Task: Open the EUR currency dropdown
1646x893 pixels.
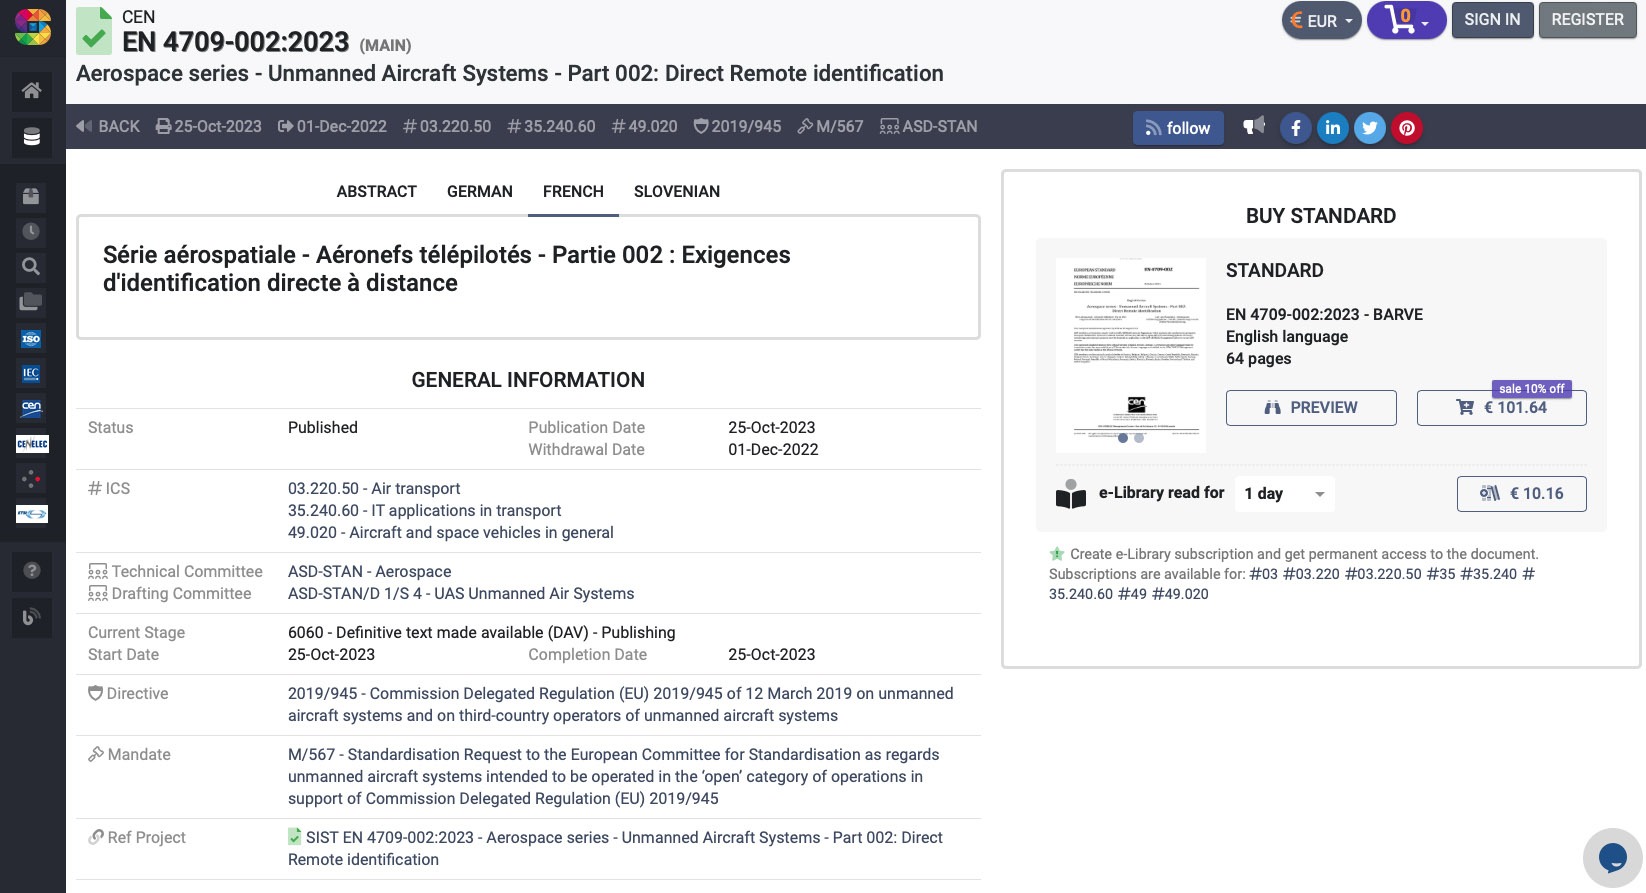Action: (x=1322, y=20)
